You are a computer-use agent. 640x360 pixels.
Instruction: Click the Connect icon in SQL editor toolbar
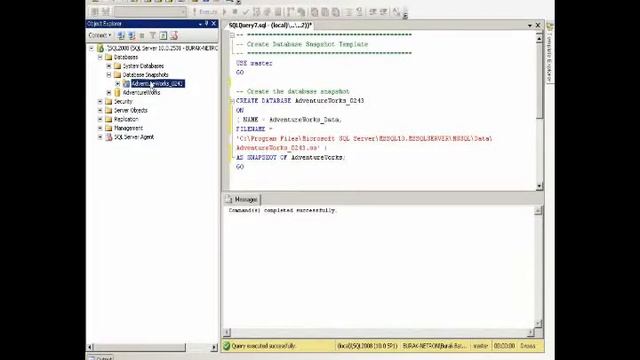click(x=95, y=12)
